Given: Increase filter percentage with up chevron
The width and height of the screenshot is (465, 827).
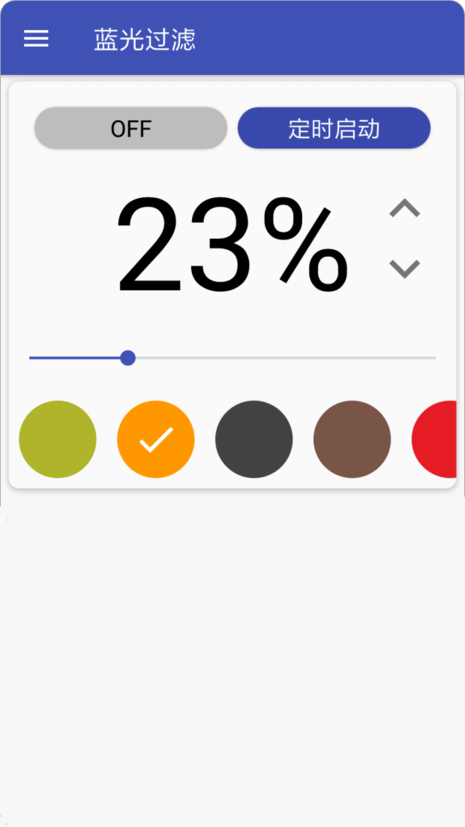Looking at the screenshot, I should tap(404, 208).
